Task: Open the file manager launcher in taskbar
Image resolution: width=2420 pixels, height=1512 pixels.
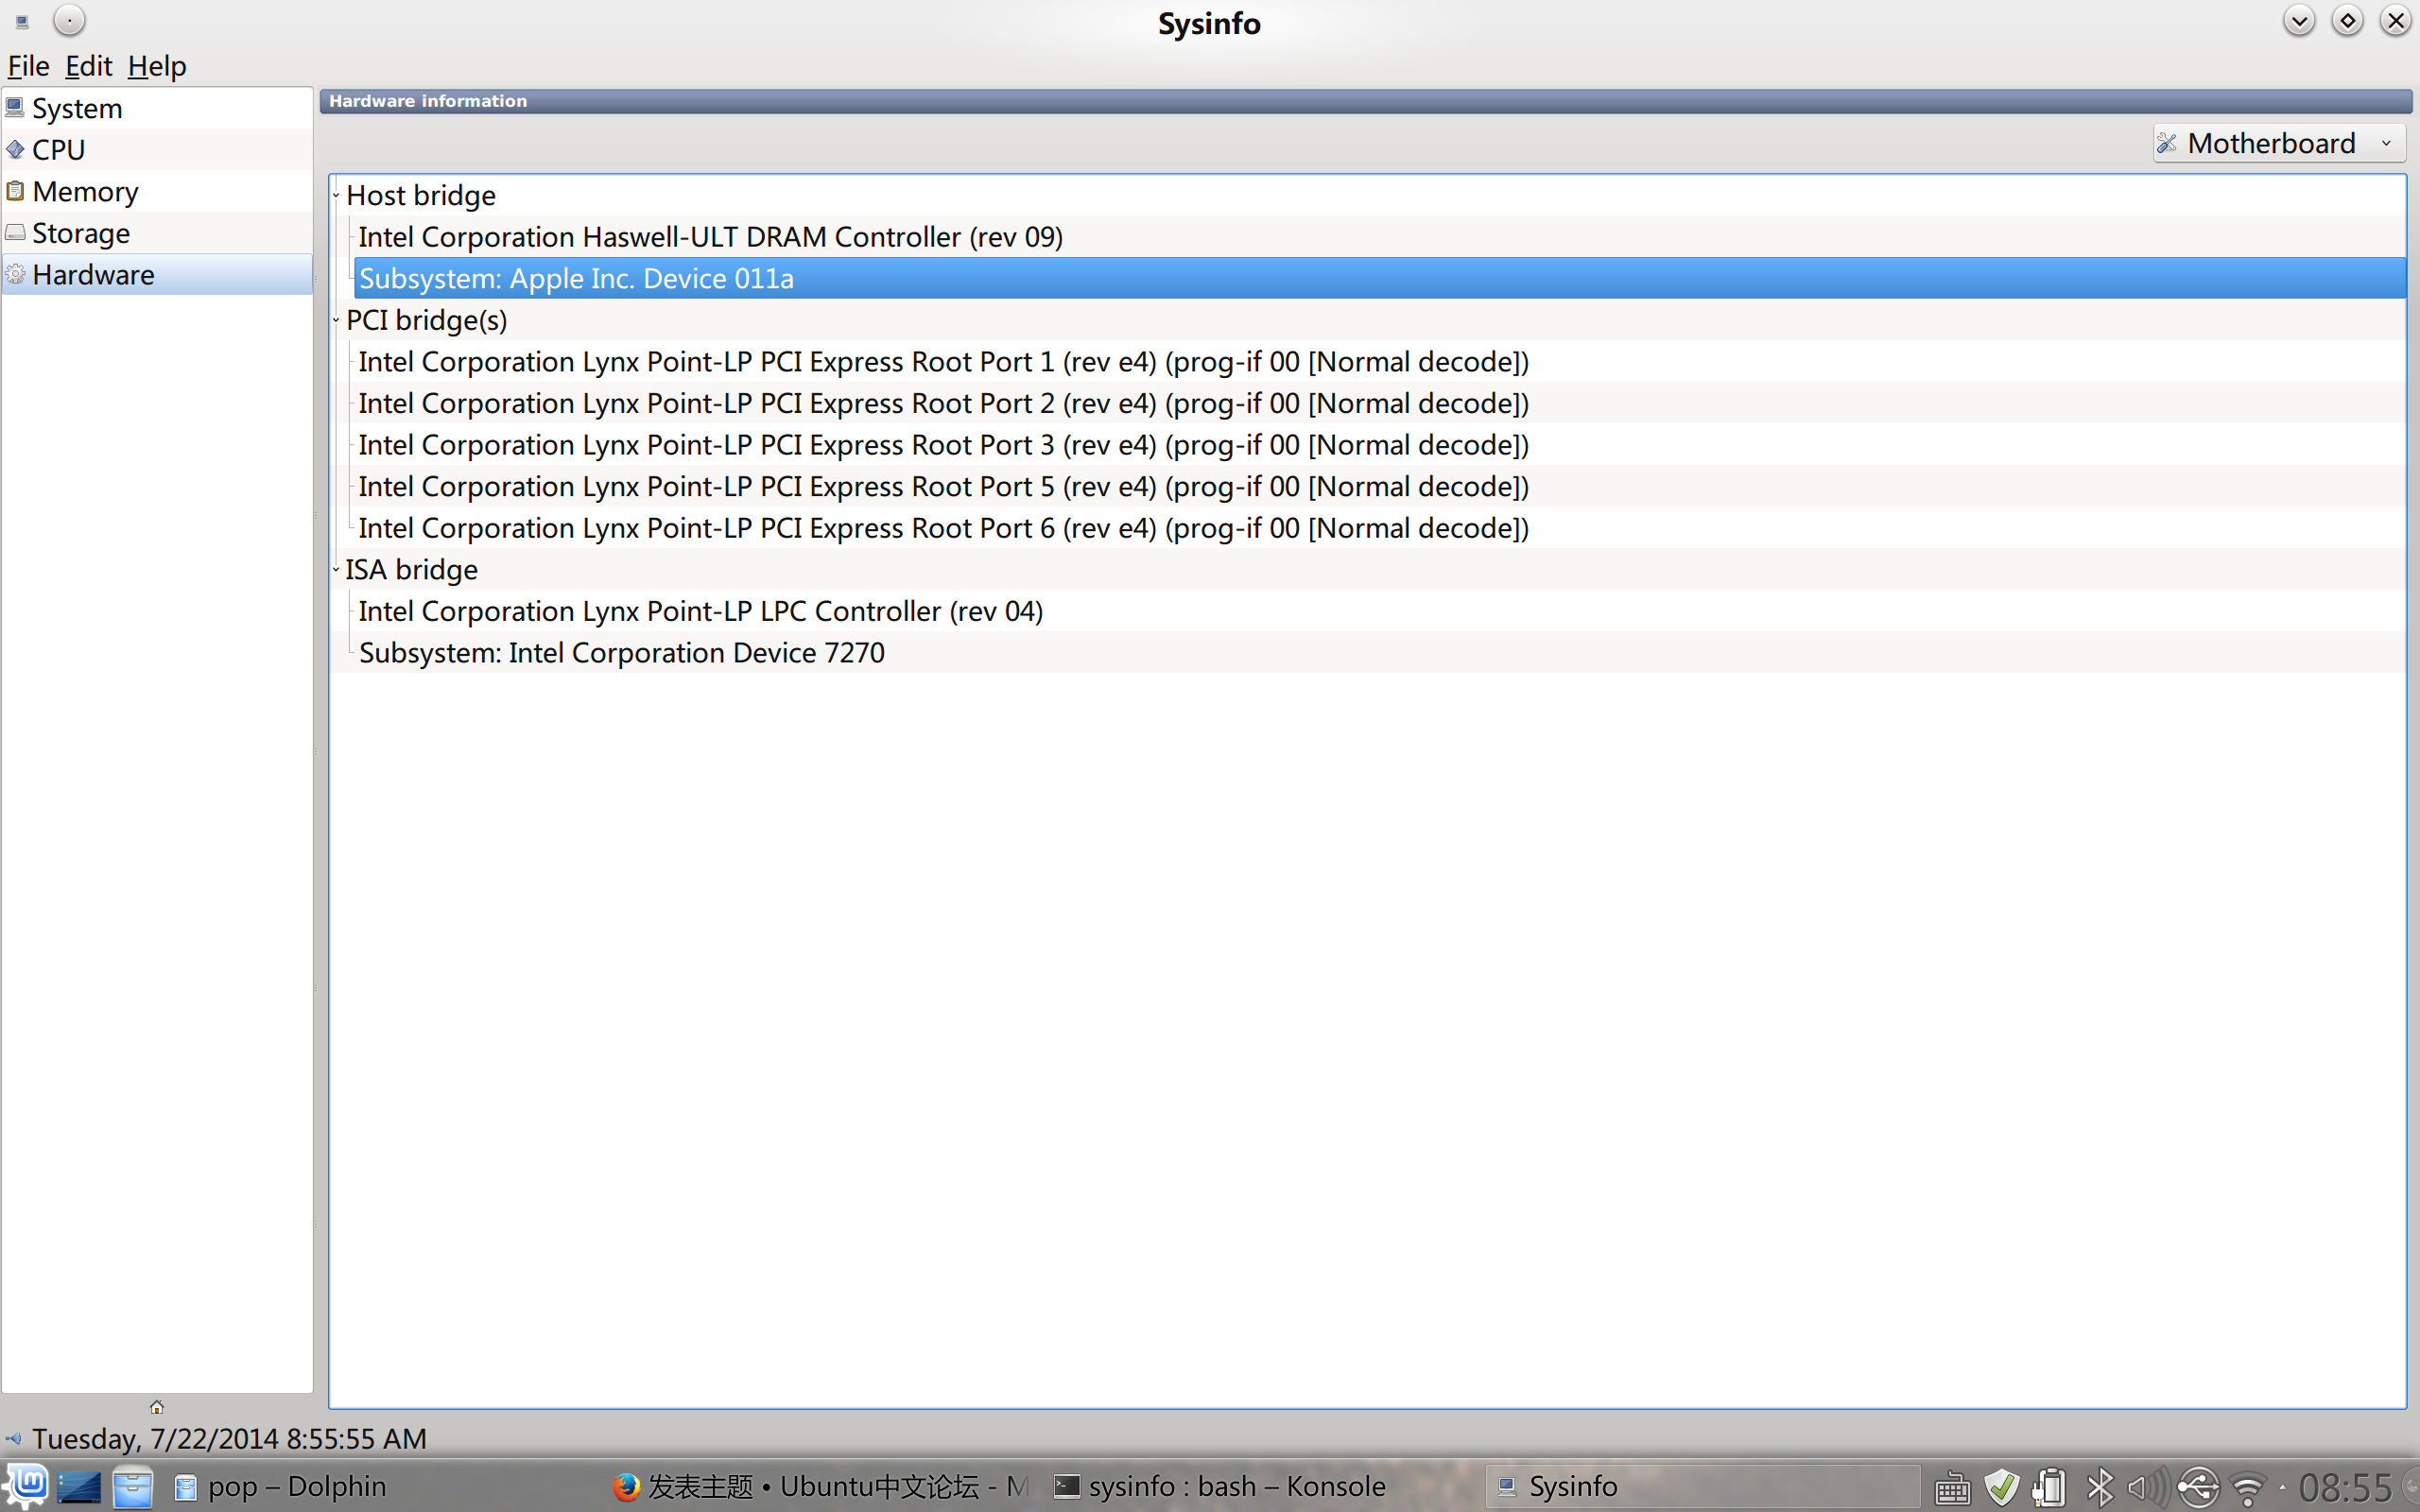Action: click(x=132, y=1487)
